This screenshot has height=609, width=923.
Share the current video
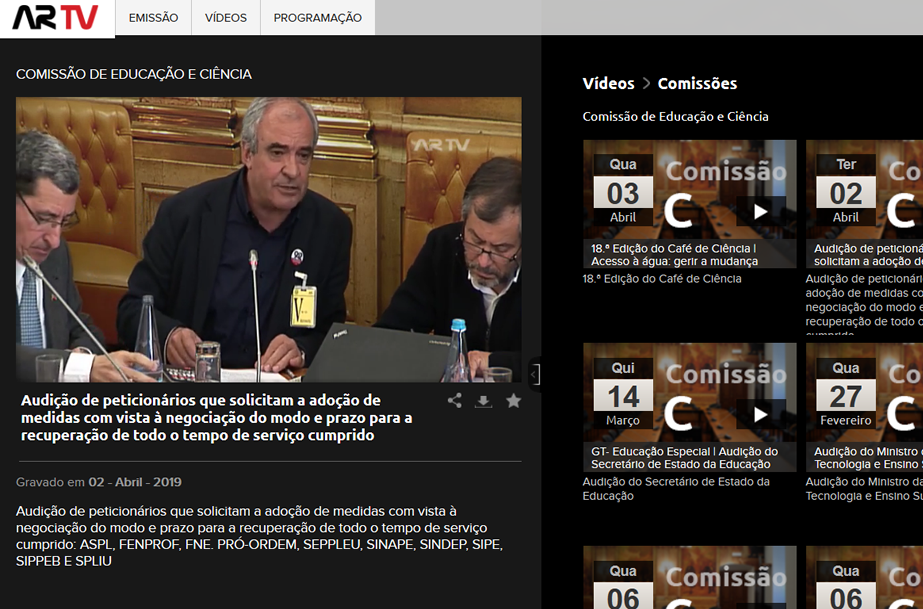(x=455, y=401)
